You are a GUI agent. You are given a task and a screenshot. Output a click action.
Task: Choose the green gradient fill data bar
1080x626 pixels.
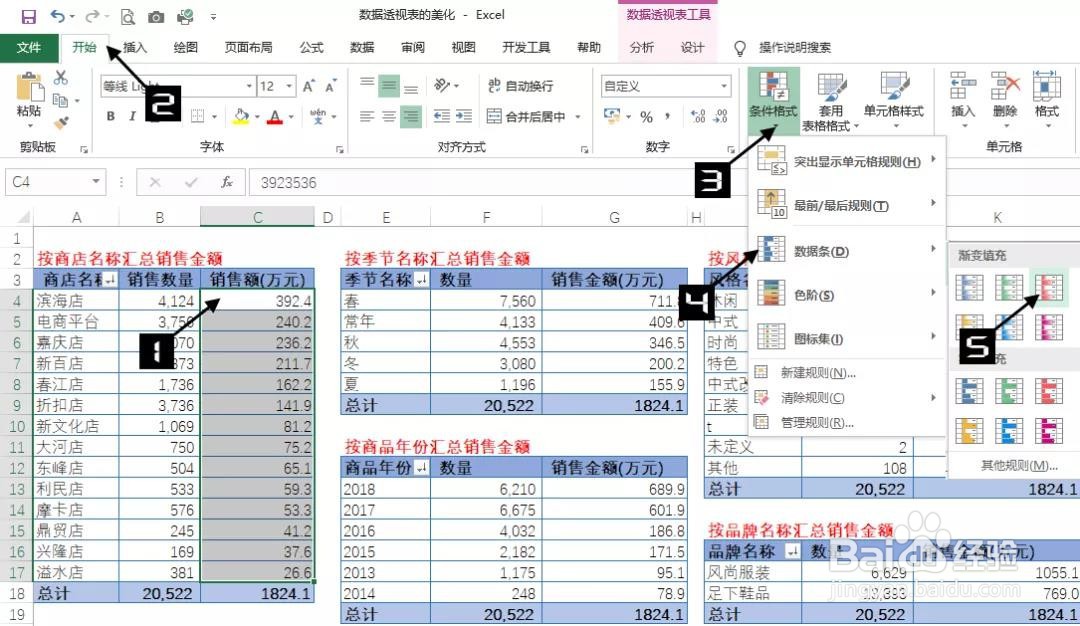coord(1009,287)
